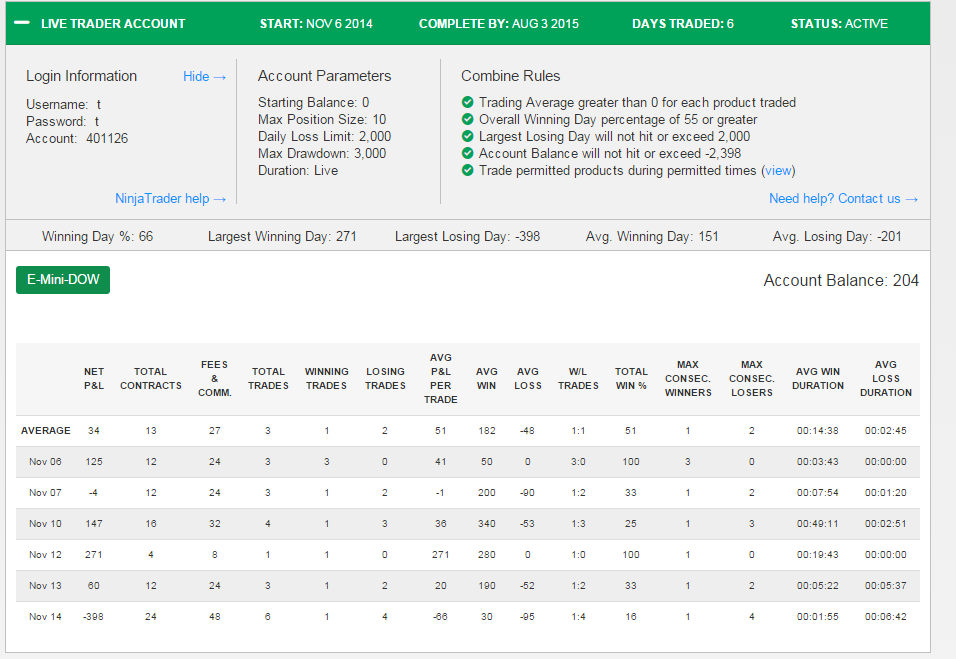Click the AVG WIN column header
Image resolution: width=956 pixels, height=659 pixels.
(x=487, y=379)
